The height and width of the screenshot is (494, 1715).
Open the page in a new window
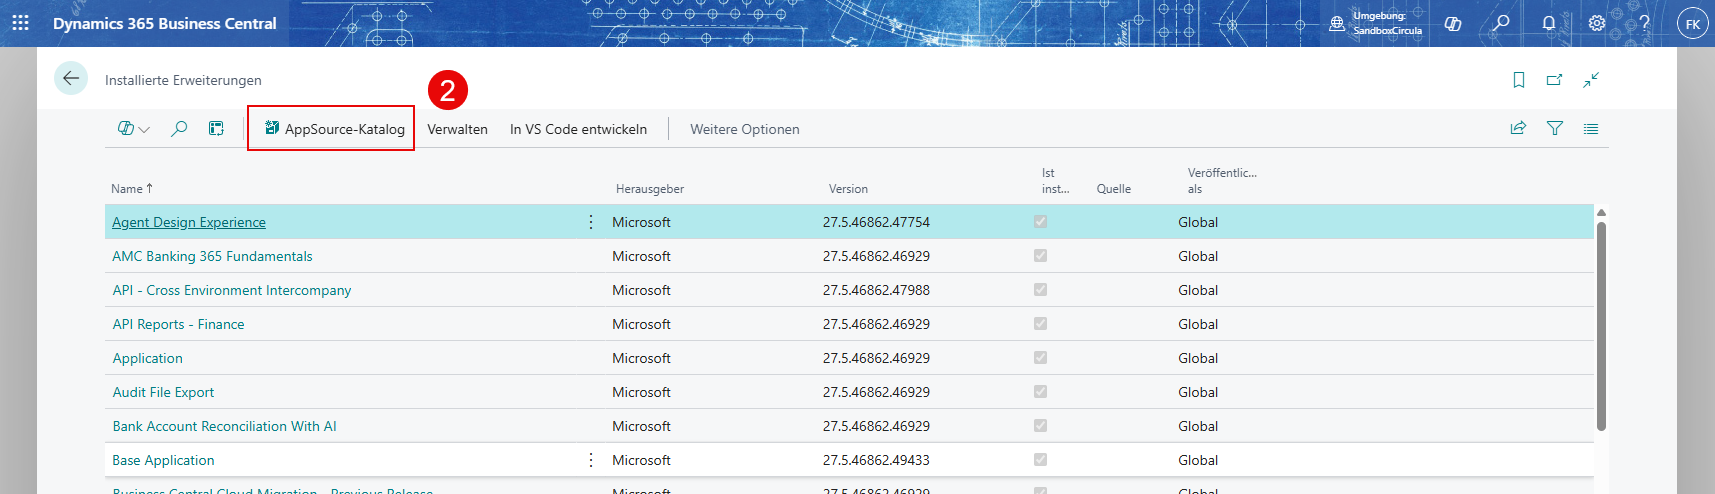pos(1554,80)
